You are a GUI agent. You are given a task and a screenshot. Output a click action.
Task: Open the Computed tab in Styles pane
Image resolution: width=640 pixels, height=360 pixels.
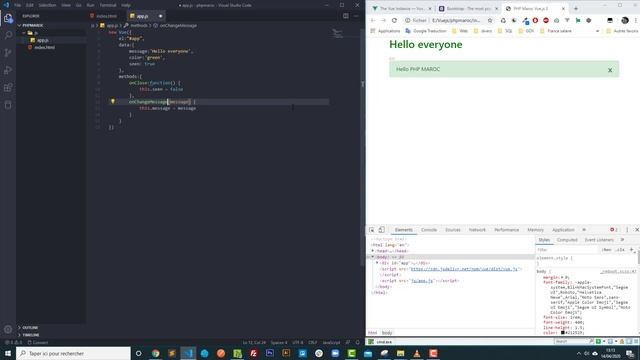567,240
